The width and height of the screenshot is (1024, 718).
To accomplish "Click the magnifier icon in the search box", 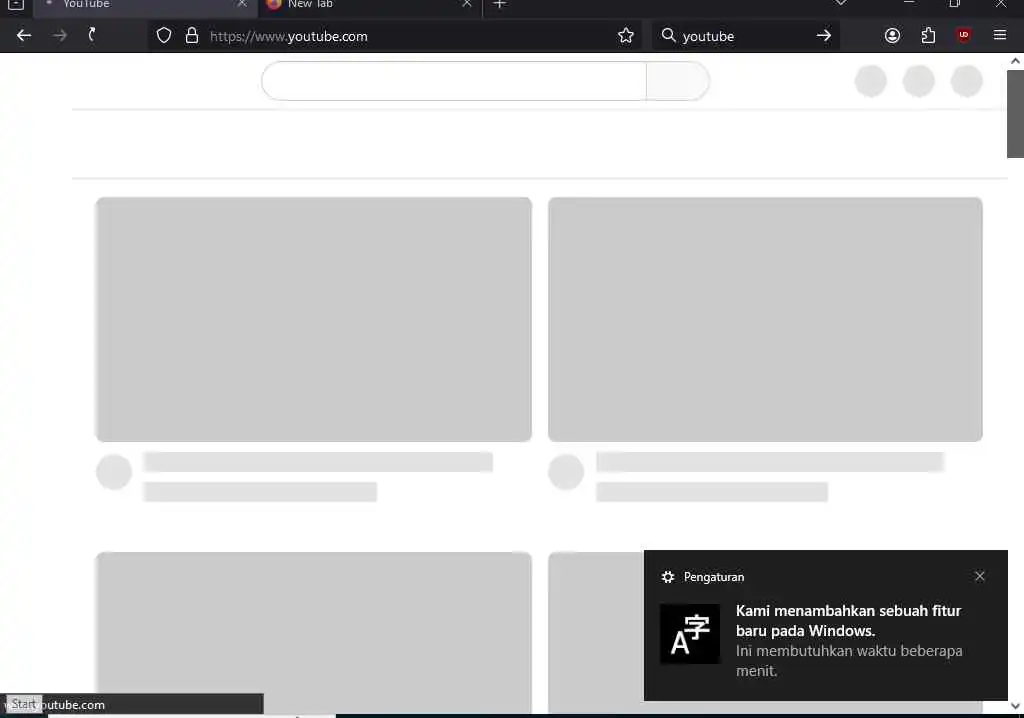I will coord(668,35).
